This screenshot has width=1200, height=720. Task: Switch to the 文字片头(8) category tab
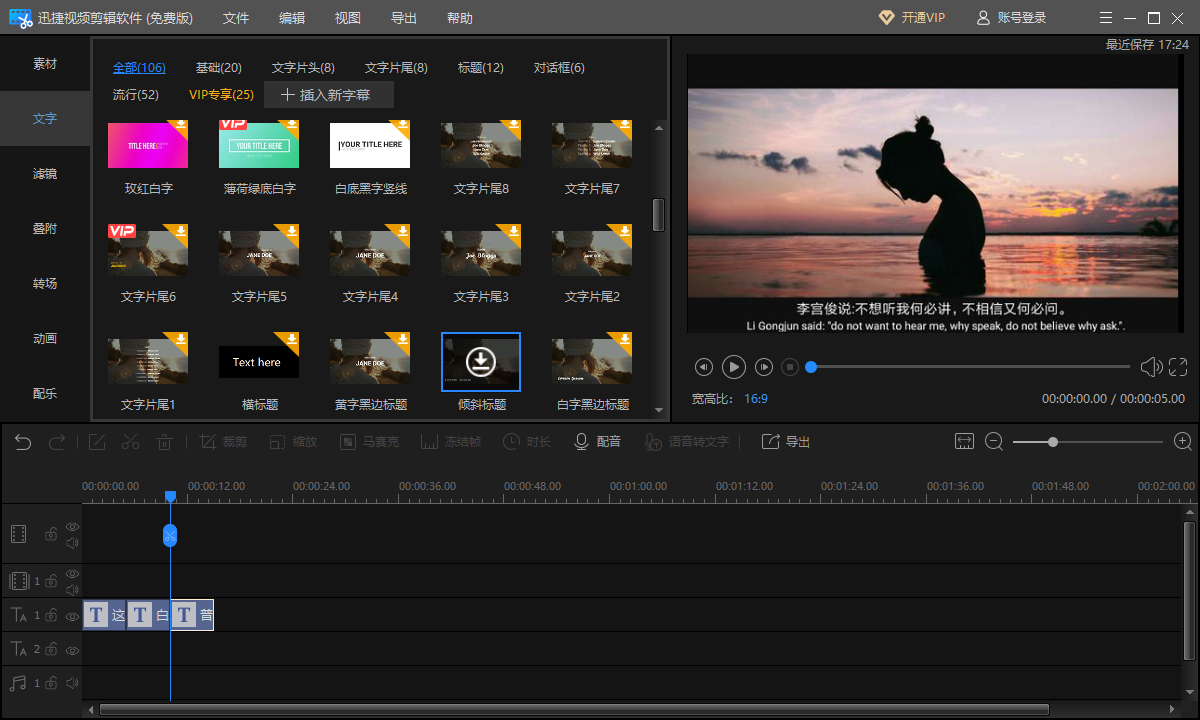pyautogui.click(x=303, y=68)
